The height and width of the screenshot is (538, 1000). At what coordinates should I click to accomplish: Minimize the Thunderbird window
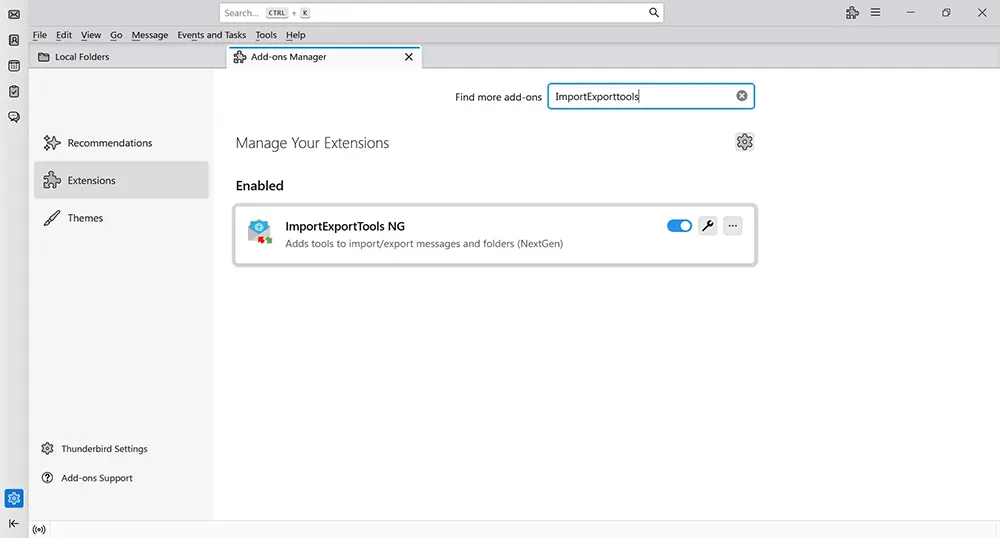(x=911, y=13)
